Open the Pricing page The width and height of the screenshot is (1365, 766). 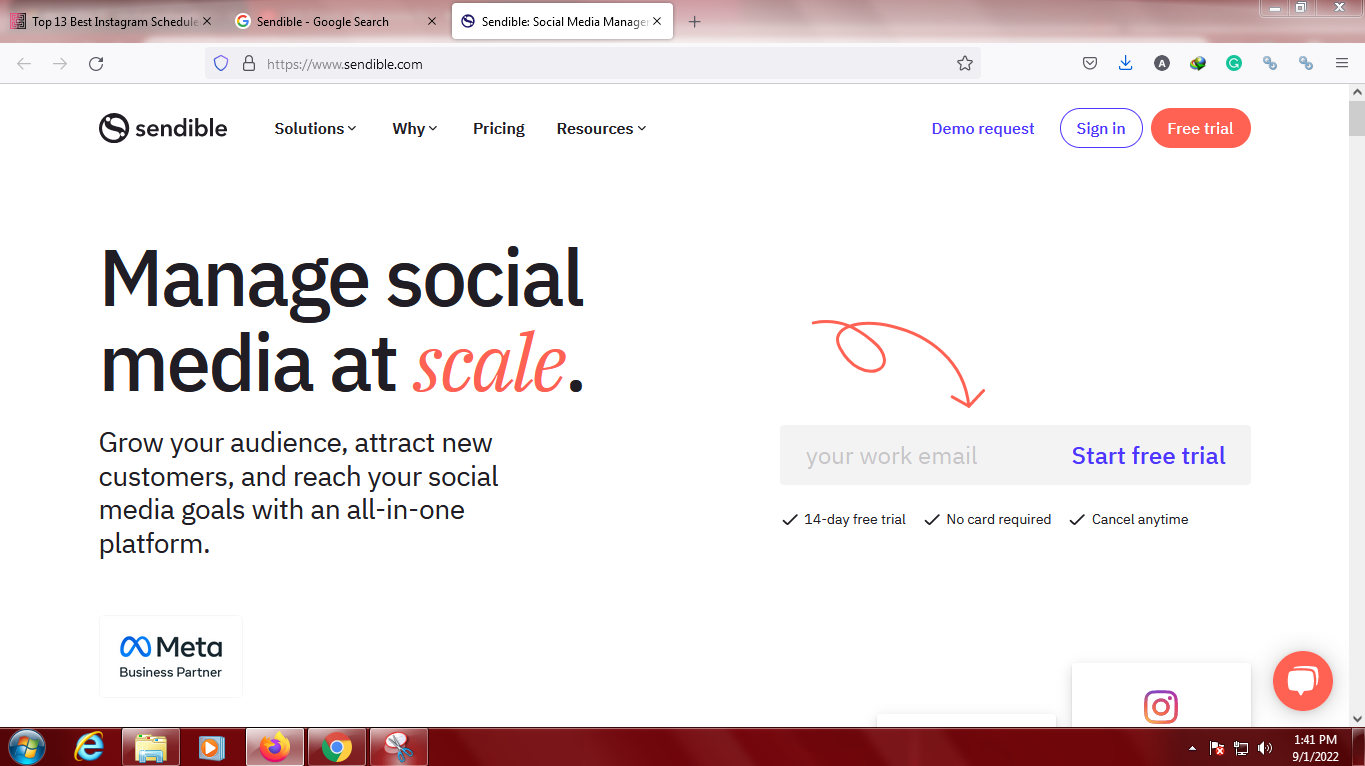[499, 128]
